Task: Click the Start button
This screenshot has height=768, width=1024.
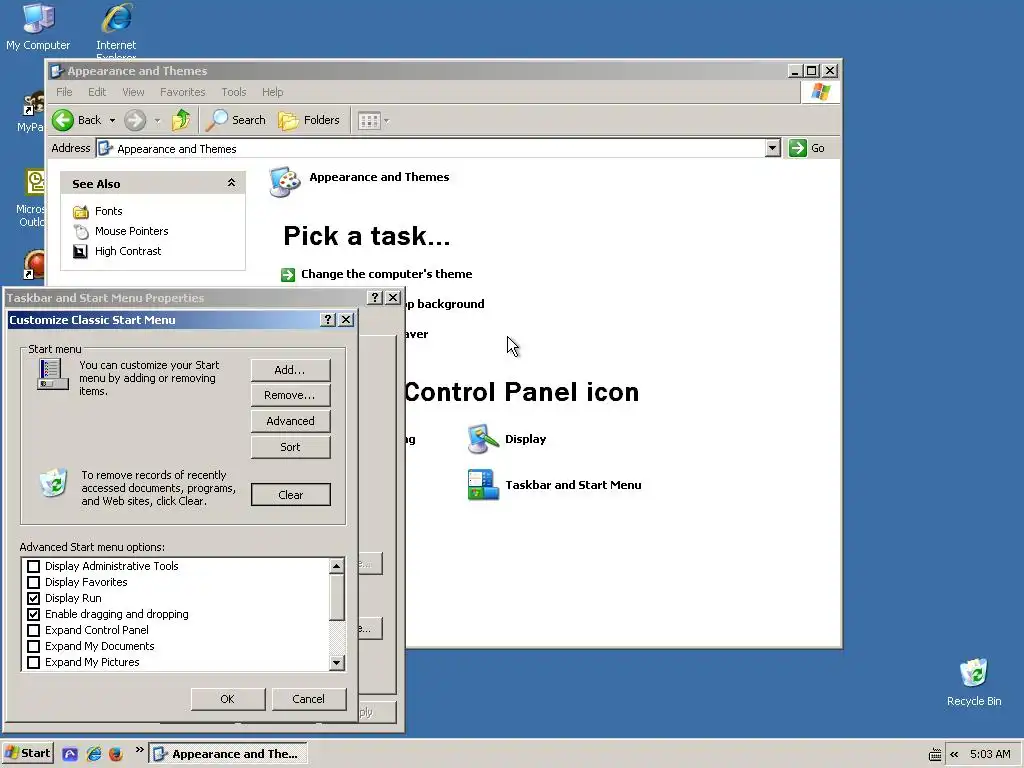Action: pos(27,754)
